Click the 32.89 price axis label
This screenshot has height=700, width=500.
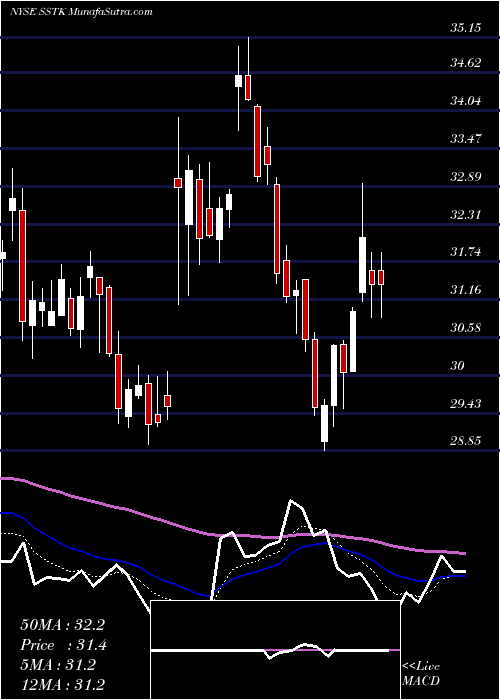click(x=465, y=177)
